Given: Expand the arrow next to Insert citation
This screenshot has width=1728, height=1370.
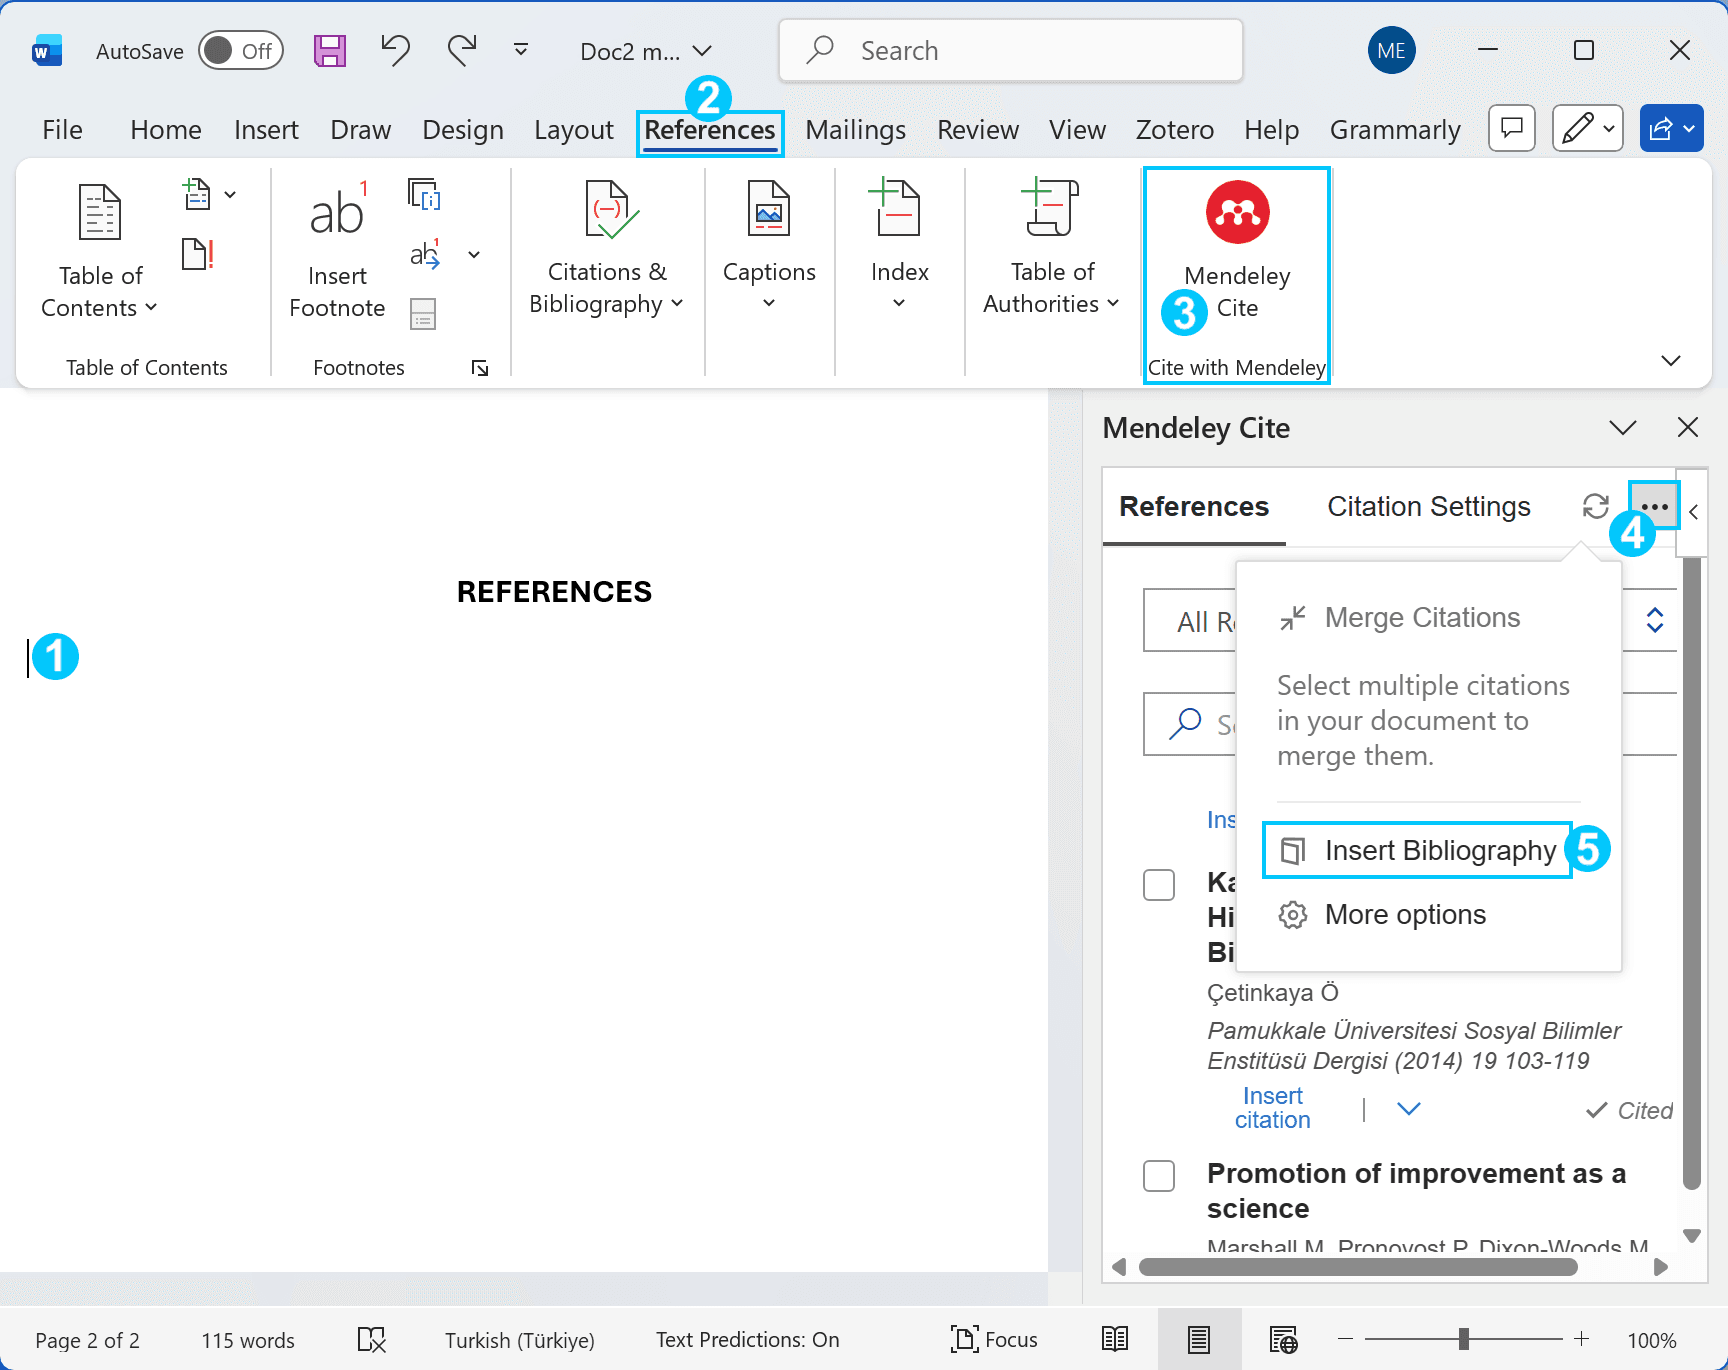Looking at the screenshot, I should tap(1408, 1108).
